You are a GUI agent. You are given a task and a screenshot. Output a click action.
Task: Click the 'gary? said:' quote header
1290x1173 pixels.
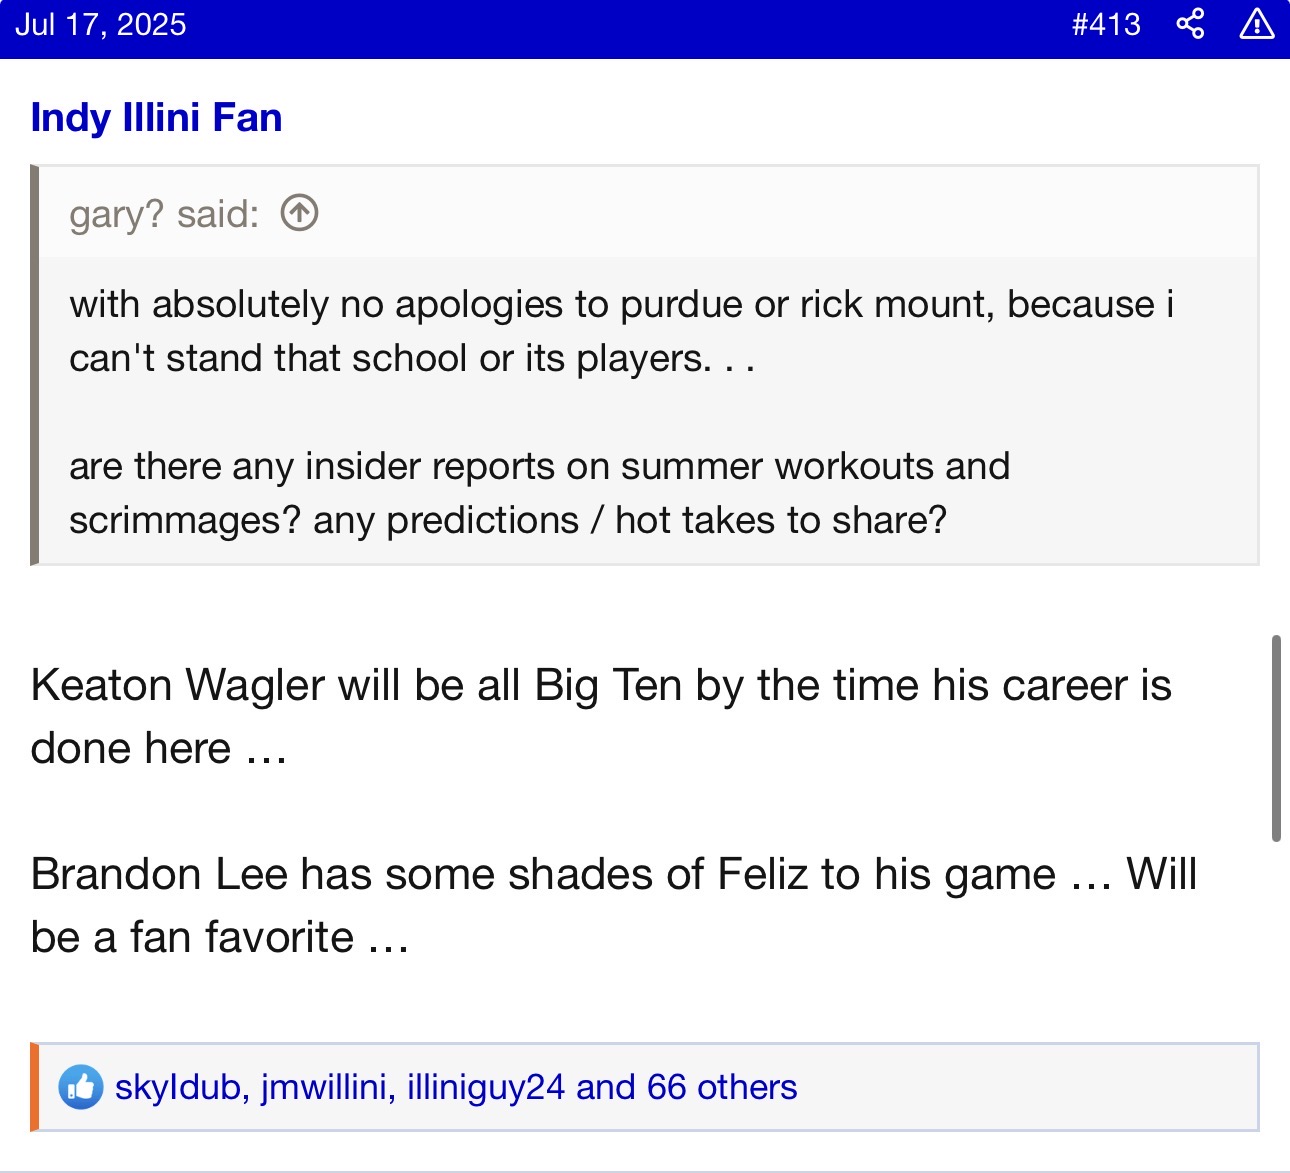pyautogui.click(x=164, y=214)
